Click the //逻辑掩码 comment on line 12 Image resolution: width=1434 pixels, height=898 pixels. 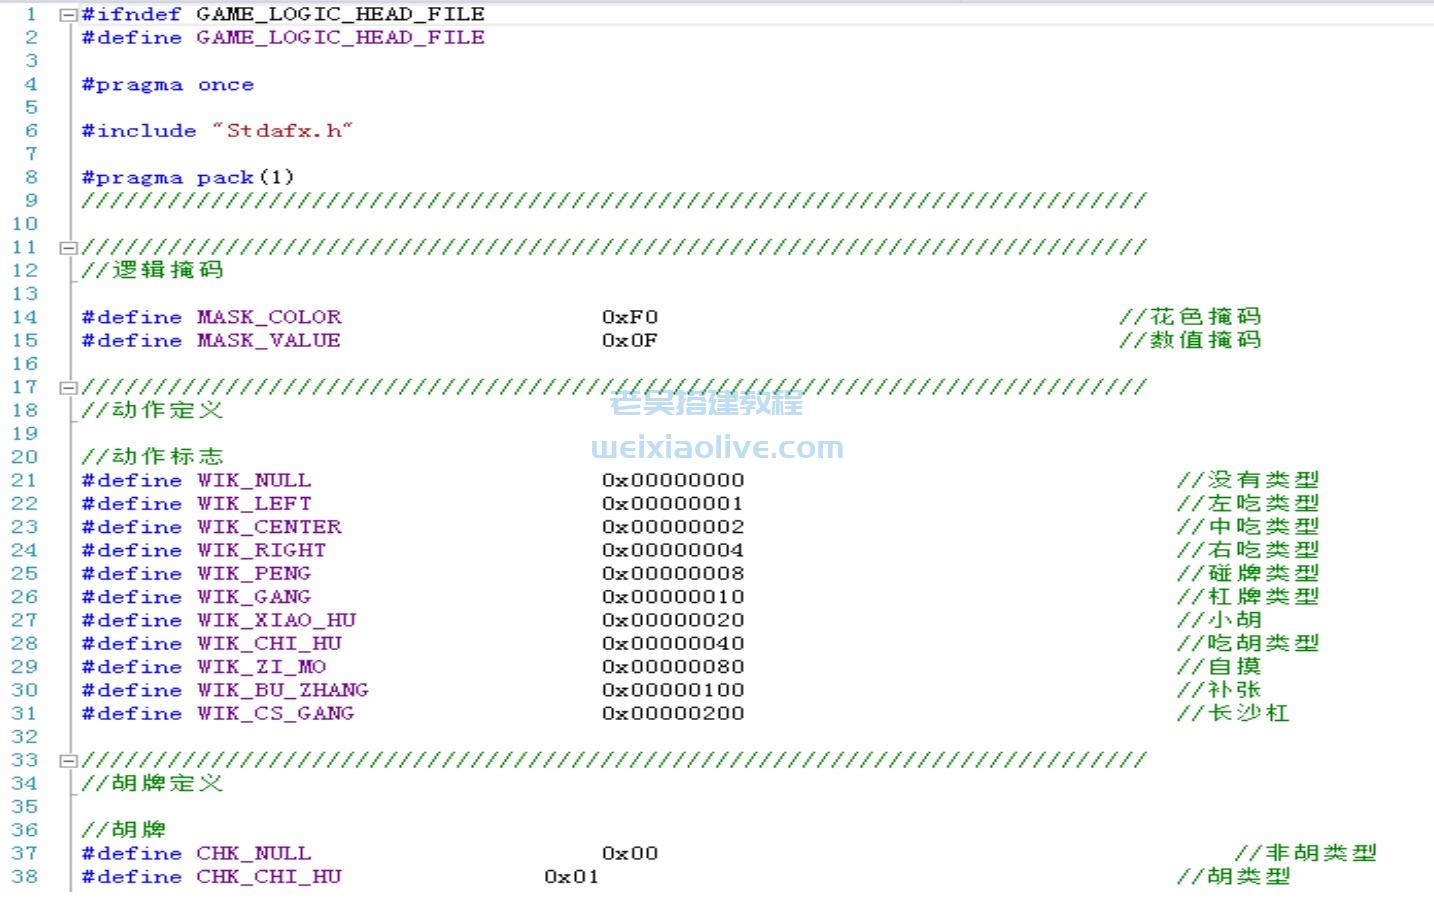(x=152, y=270)
